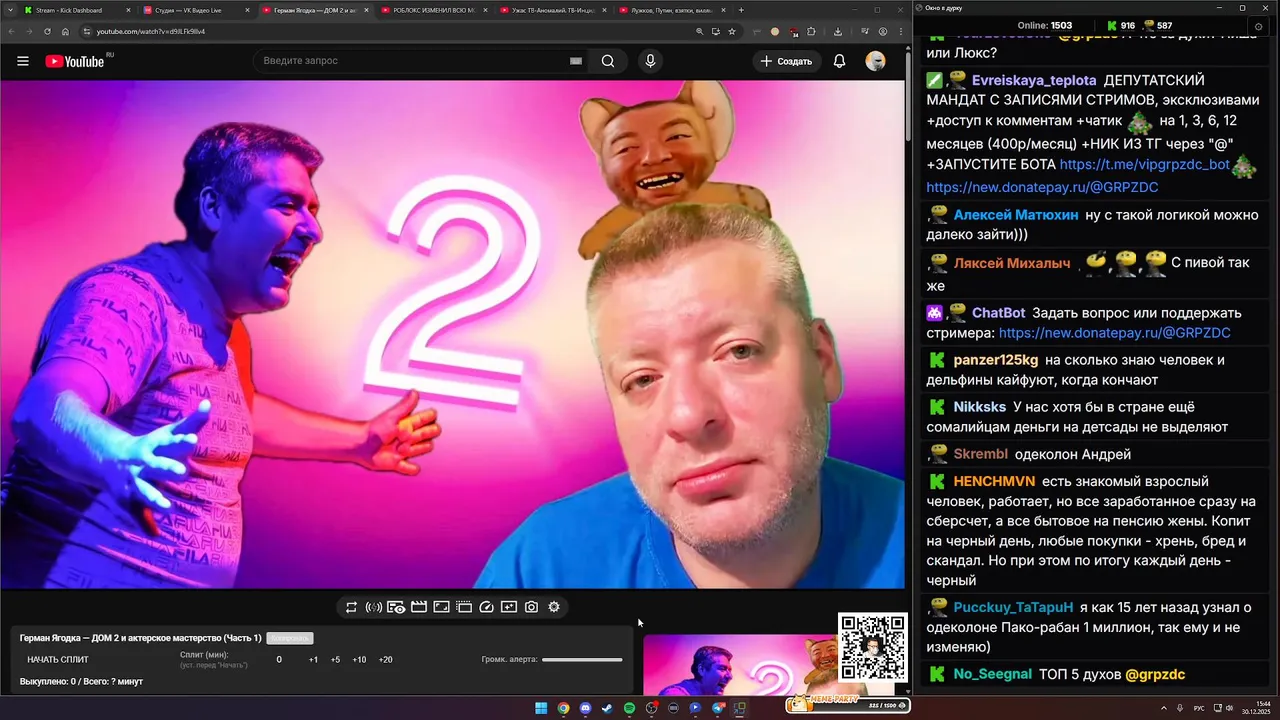Click the QR code overlay image
Viewport: 1280px width, 720px height.
[x=873, y=647]
